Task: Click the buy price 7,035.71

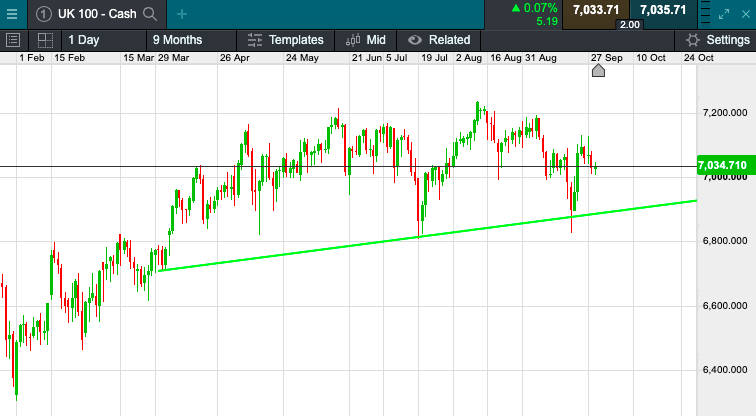Action: tap(662, 10)
